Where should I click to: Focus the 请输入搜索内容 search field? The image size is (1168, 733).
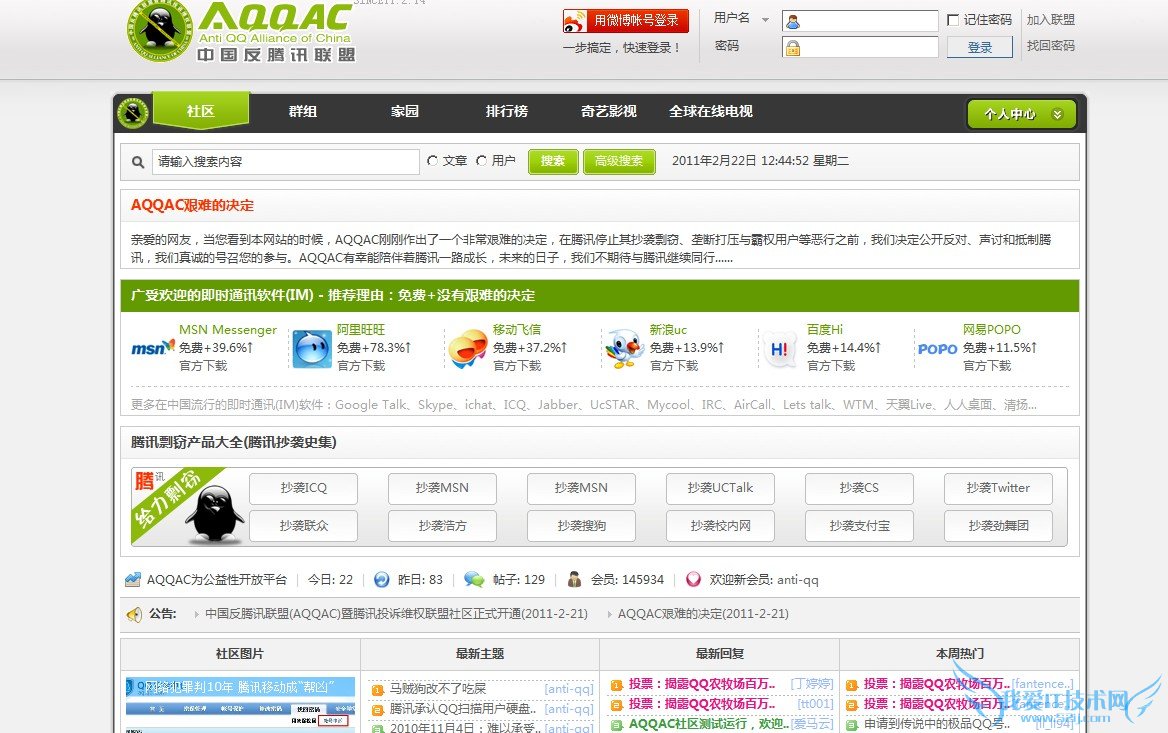(x=285, y=162)
